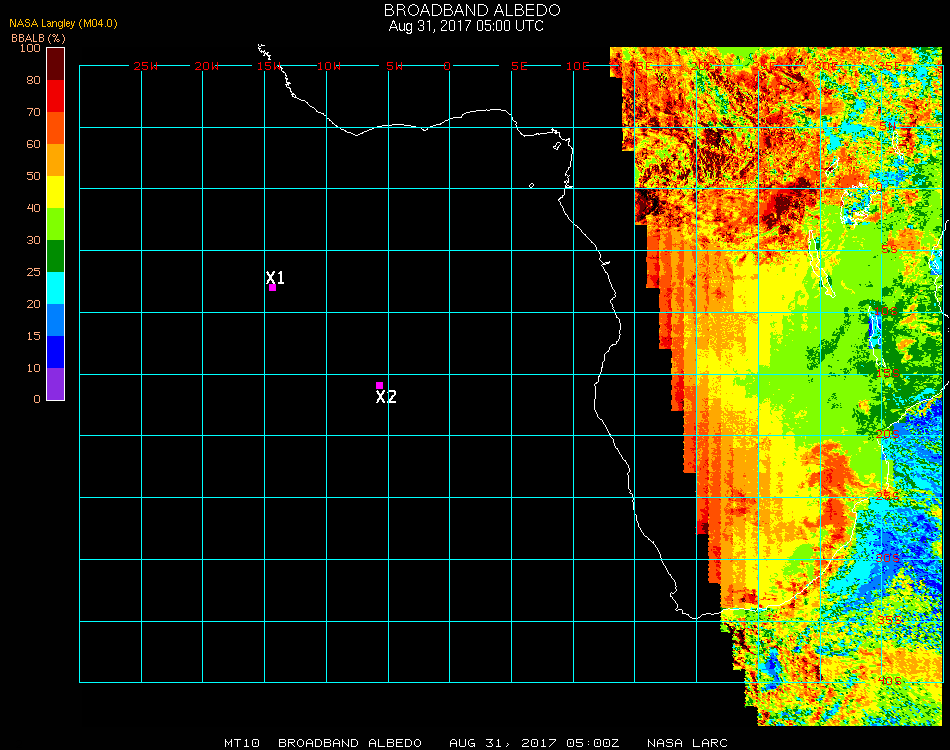Click the '10S' latitude label
This screenshot has width=950, height=750.
click(x=886, y=311)
